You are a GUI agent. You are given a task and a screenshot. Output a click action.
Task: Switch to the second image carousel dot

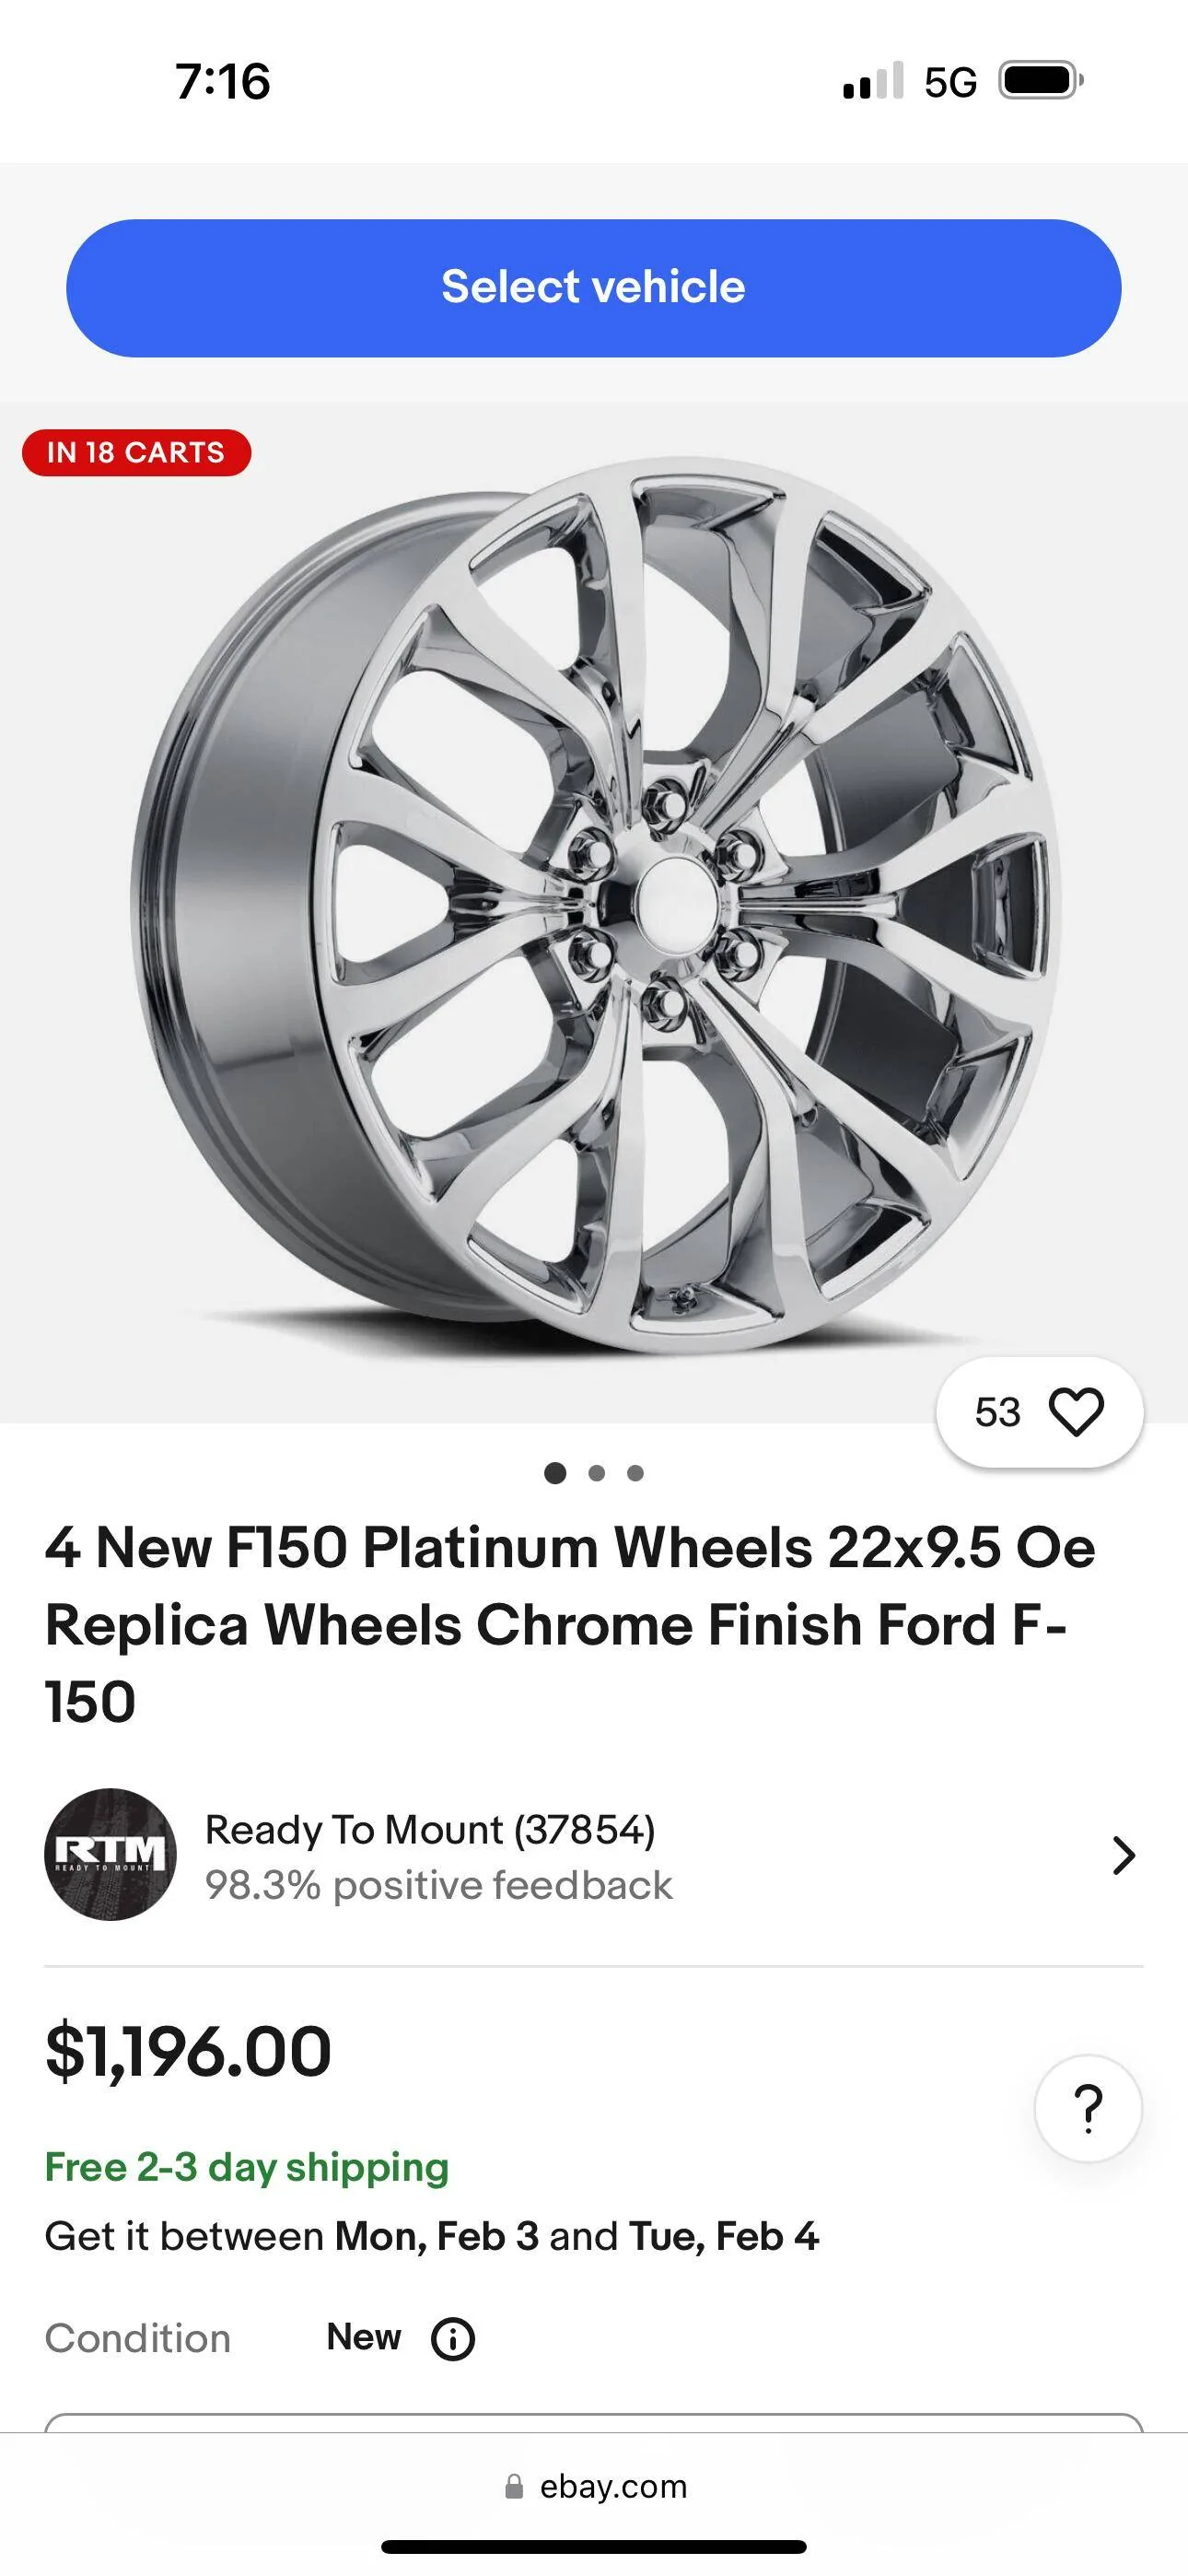pyautogui.click(x=597, y=1473)
